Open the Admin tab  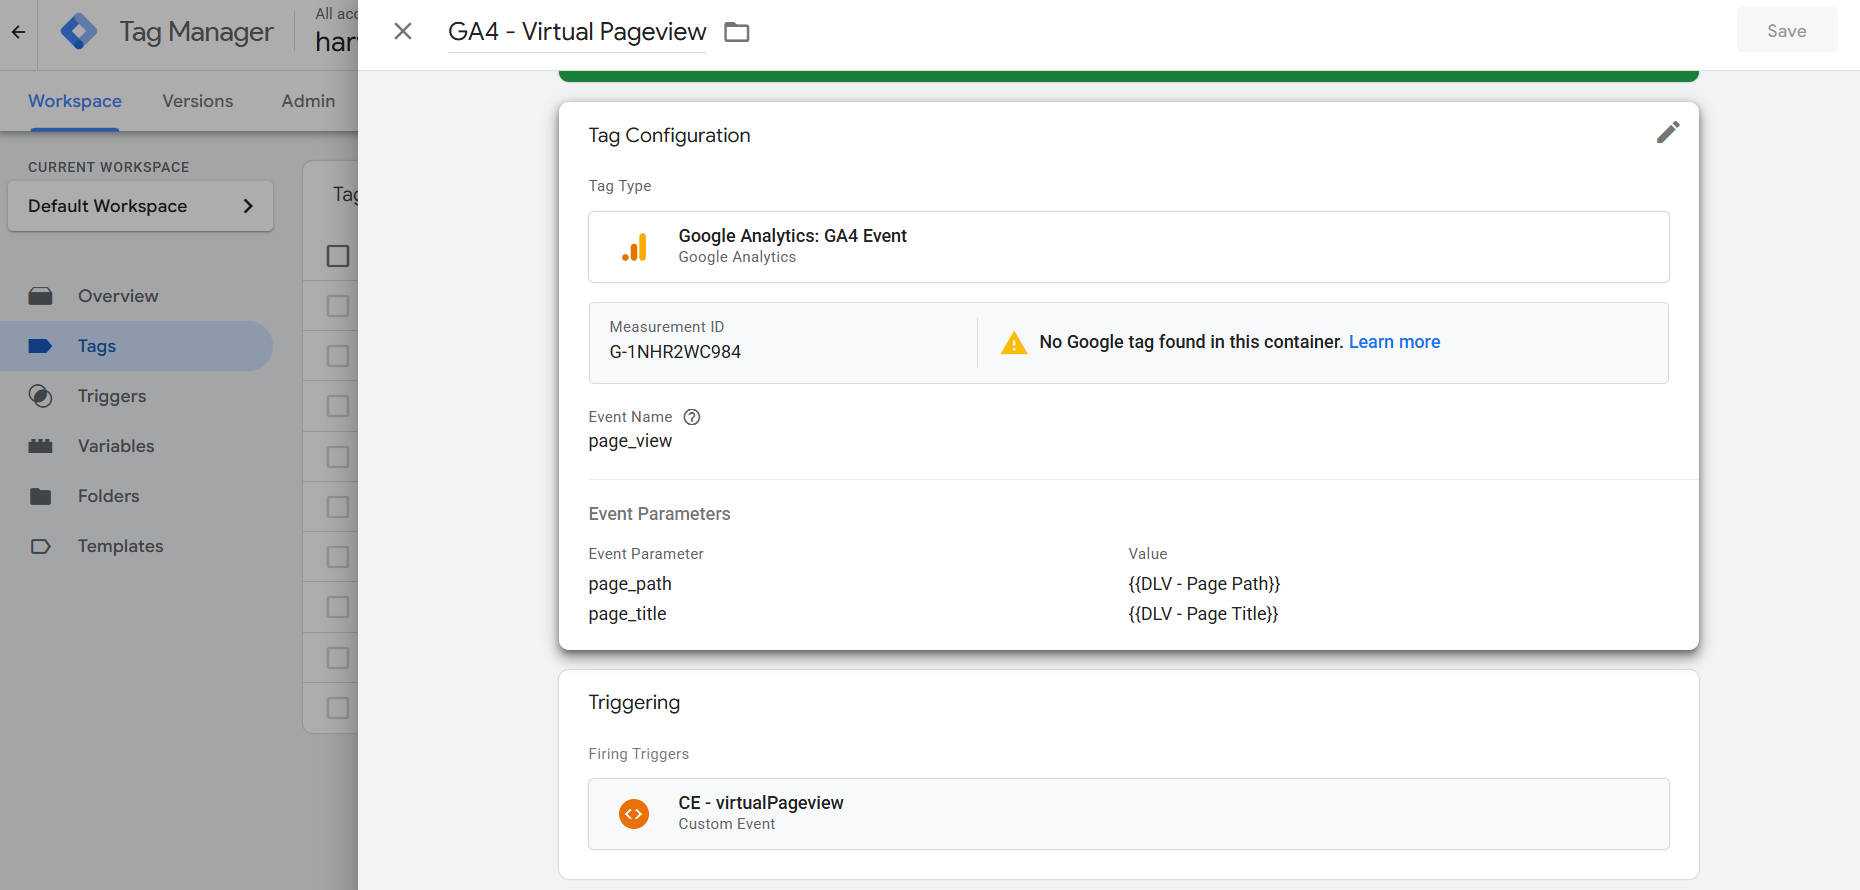(308, 101)
